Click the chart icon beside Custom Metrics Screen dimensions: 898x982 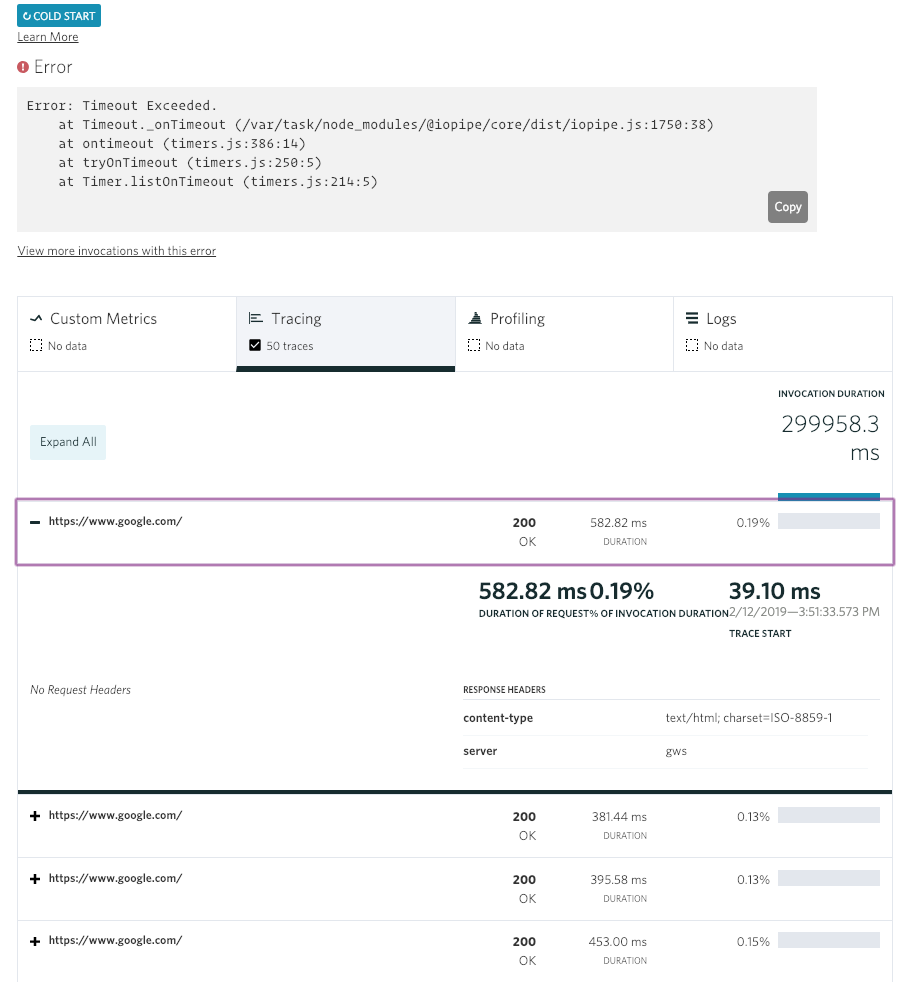click(x=35, y=318)
